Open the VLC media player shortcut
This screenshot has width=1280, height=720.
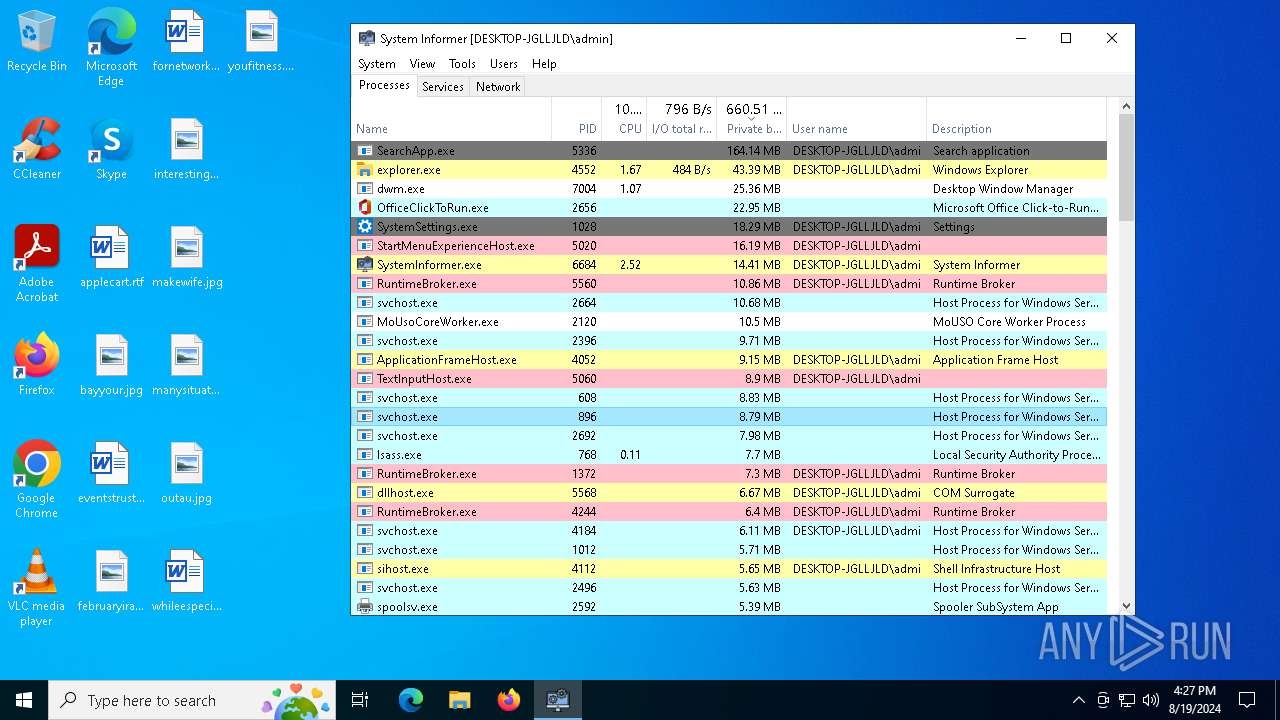click(x=37, y=588)
